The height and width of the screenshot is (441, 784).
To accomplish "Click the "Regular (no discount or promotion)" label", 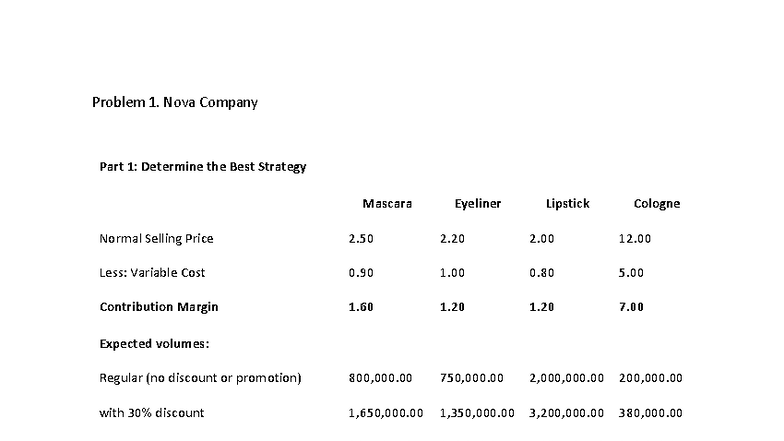I will click(x=200, y=378).
